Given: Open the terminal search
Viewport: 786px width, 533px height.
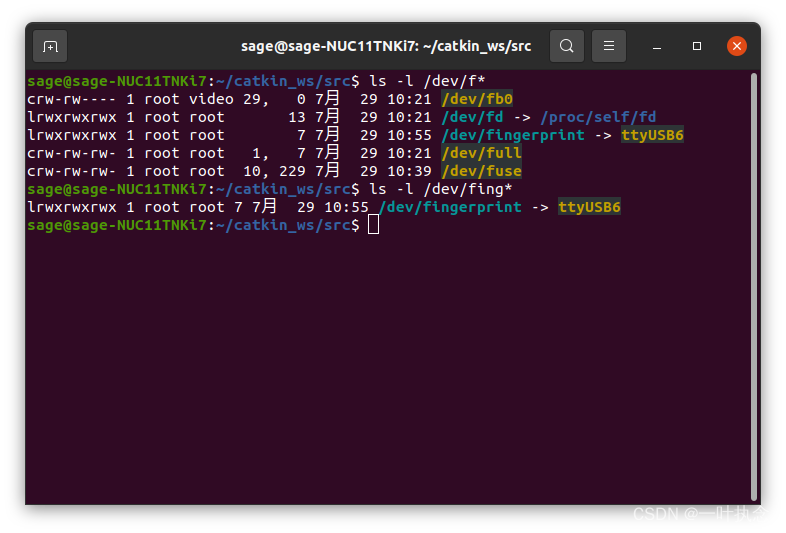Looking at the screenshot, I should (x=566, y=46).
